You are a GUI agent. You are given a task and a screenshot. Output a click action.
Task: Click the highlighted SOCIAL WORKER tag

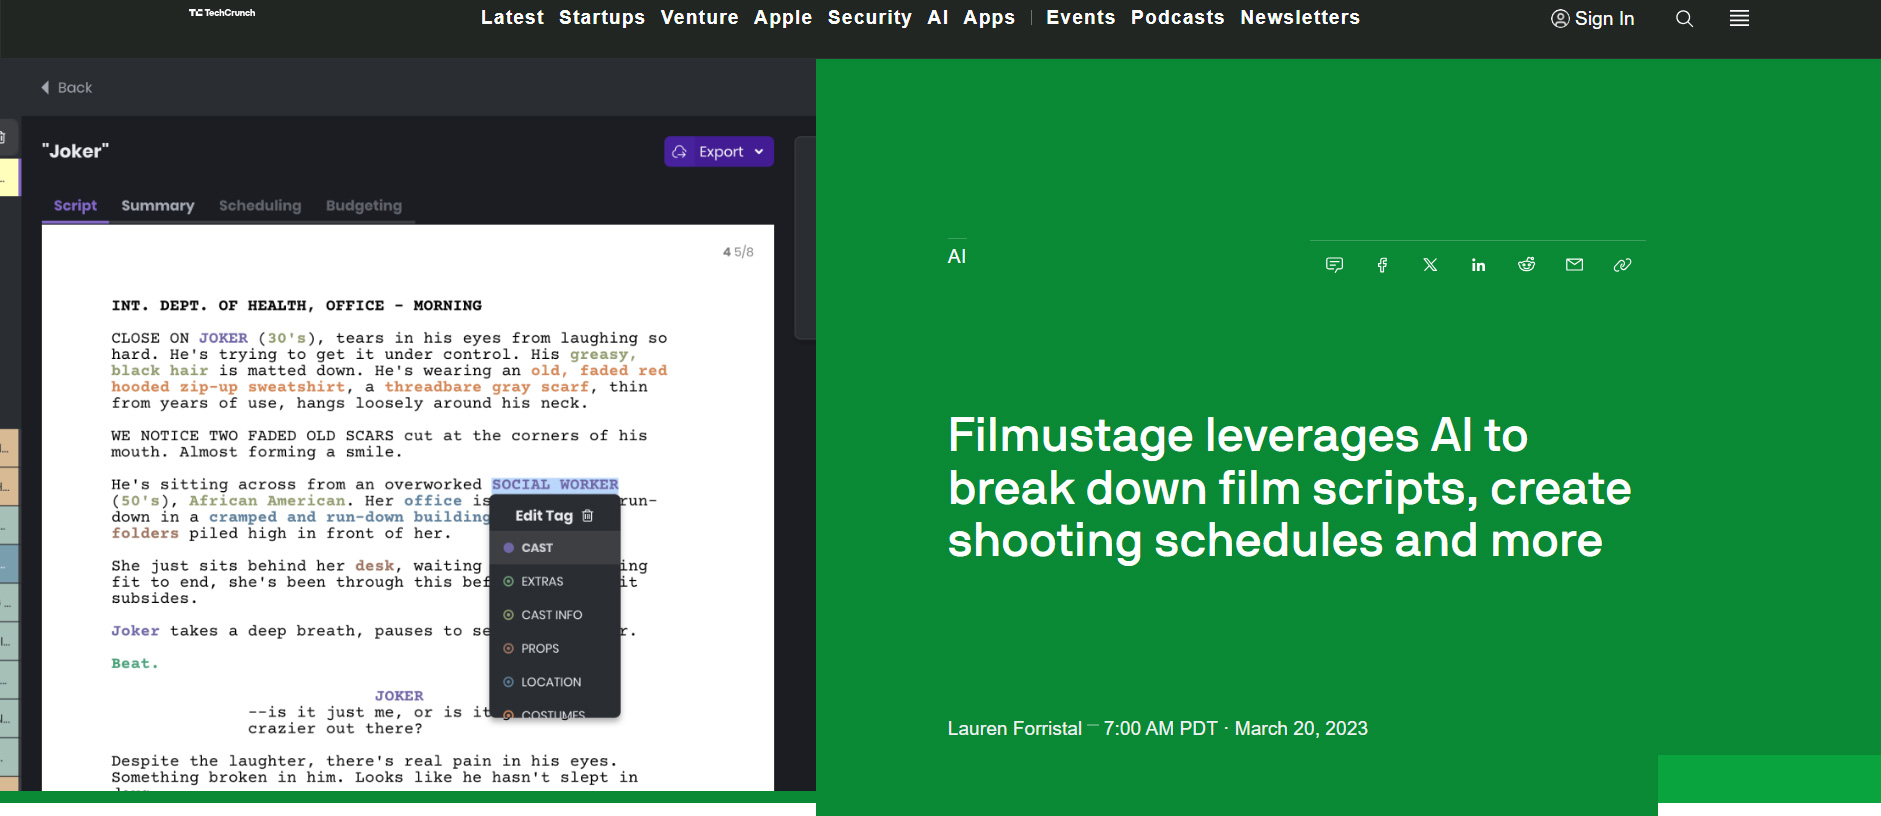555,485
